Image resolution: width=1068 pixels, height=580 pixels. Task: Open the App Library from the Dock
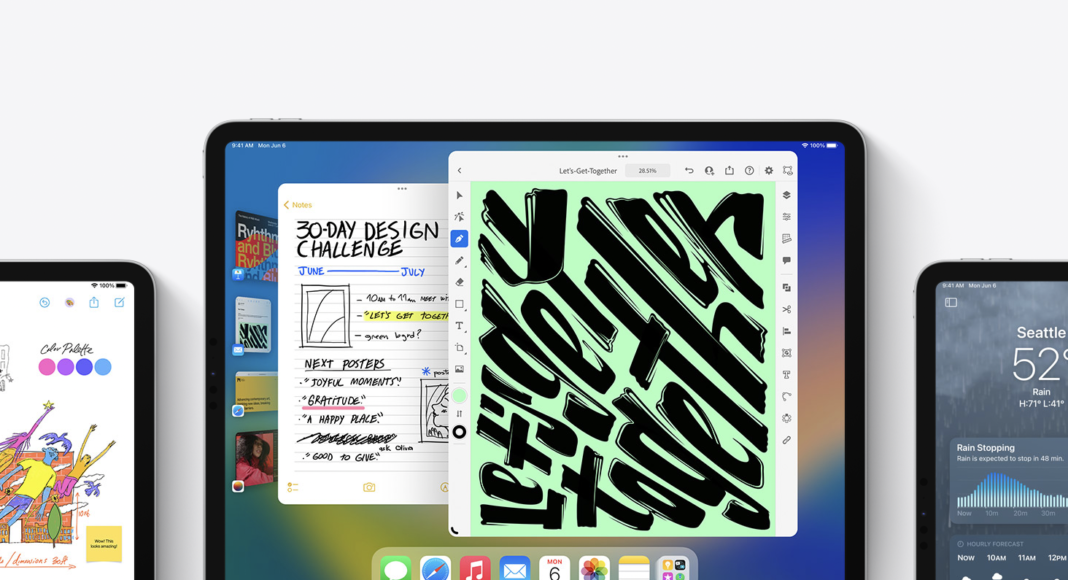(674, 568)
